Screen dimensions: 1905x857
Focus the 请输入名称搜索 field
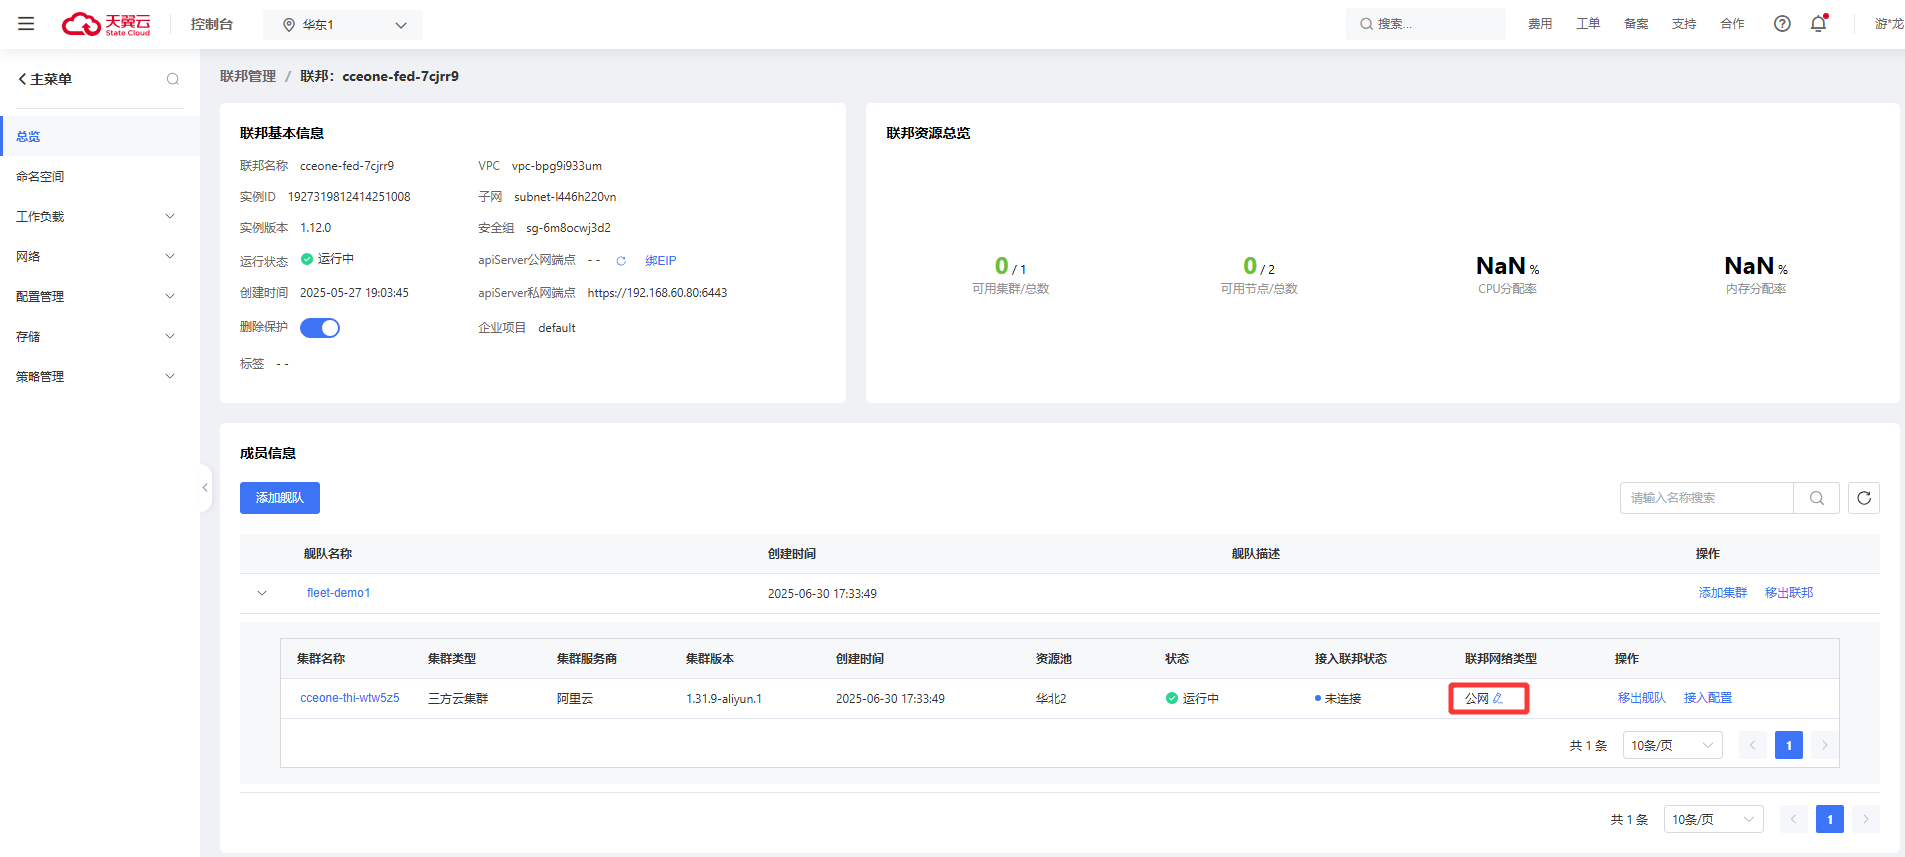click(1707, 498)
